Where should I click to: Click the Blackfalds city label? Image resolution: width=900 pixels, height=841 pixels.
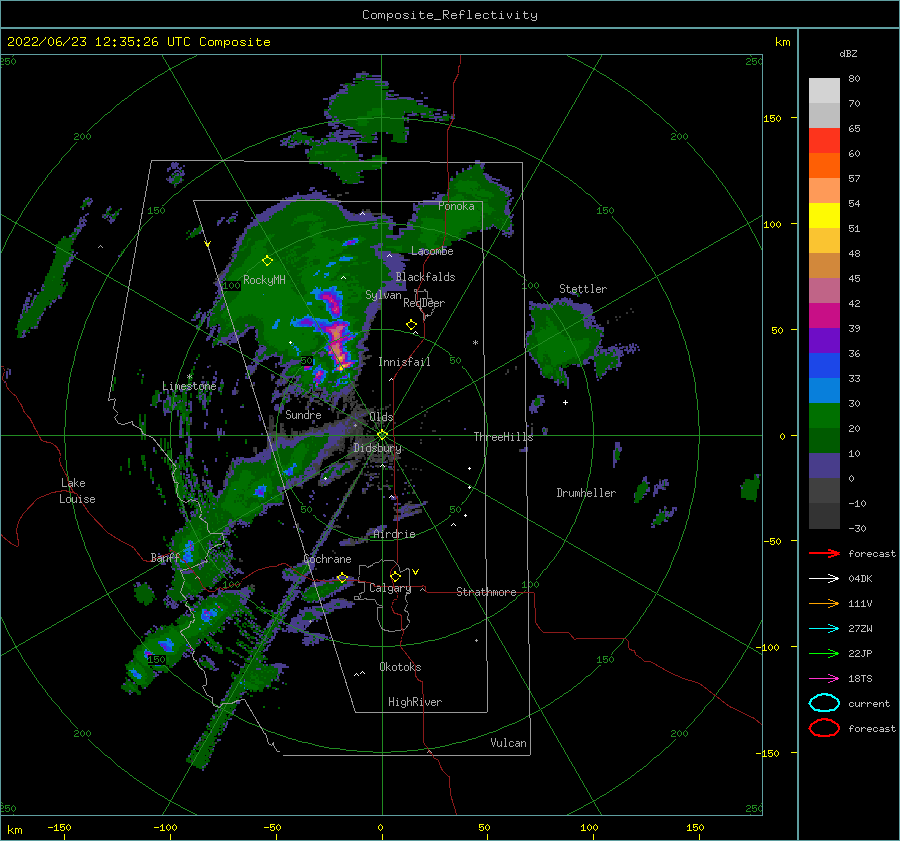(425, 277)
